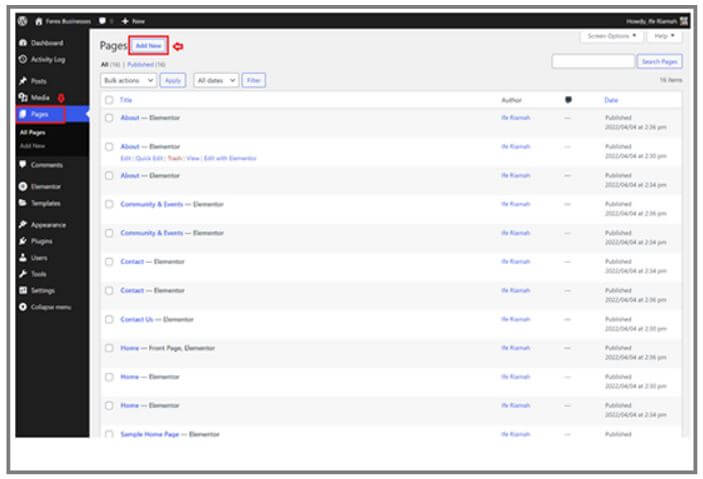Click the Users person icon
The width and height of the screenshot is (703, 479).
click(x=23, y=257)
